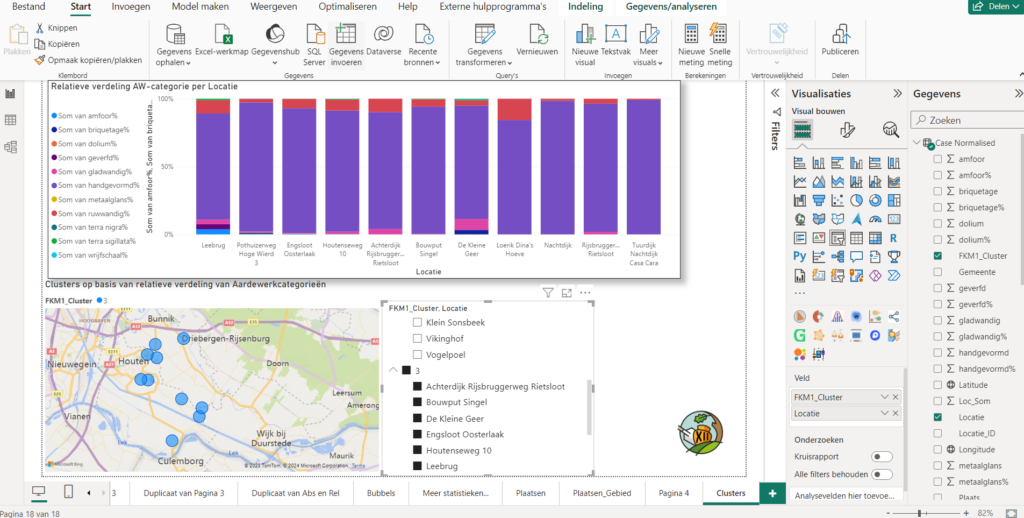The height and width of the screenshot is (518, 1024).
Task: Add a new page with plus button
Action: (x=772, y=493)
